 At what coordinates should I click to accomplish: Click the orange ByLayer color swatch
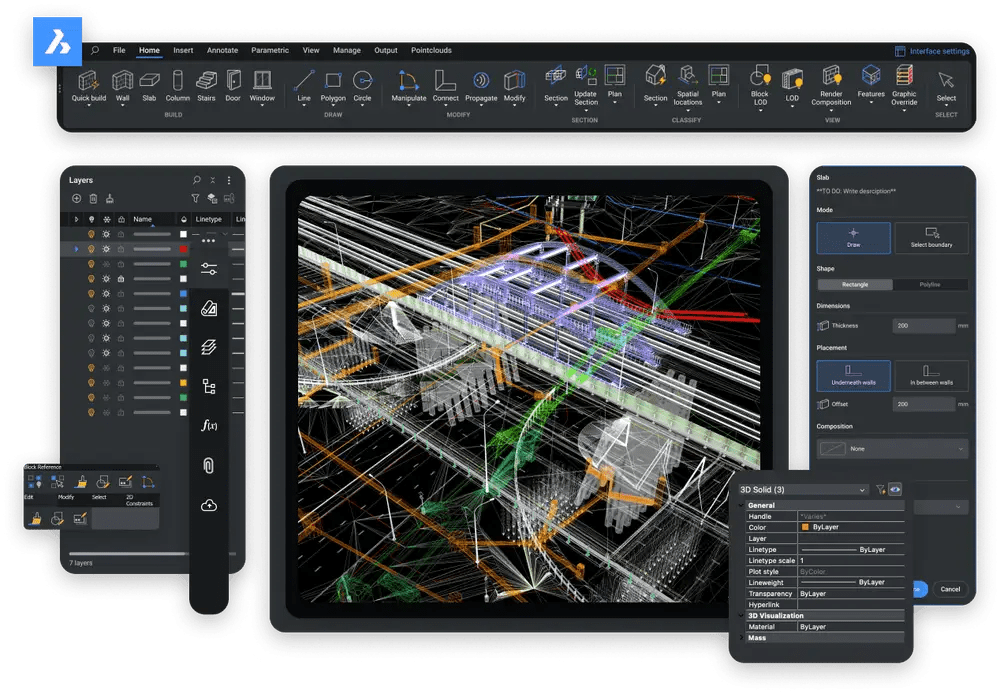pyautogui.click(x=805, y=527)
